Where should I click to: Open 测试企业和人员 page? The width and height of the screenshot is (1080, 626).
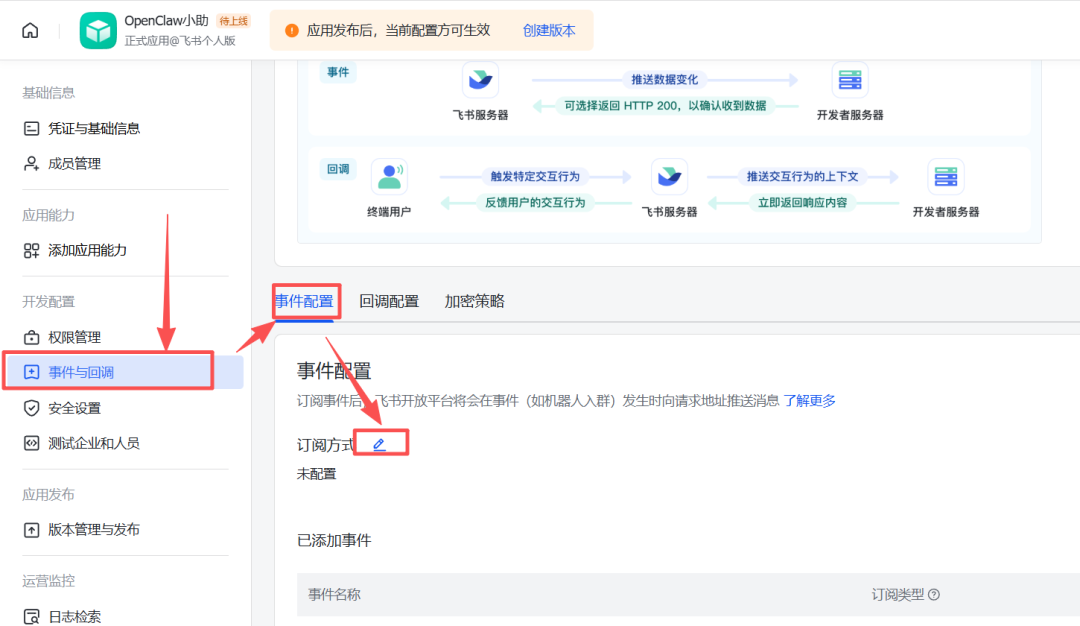94,443
